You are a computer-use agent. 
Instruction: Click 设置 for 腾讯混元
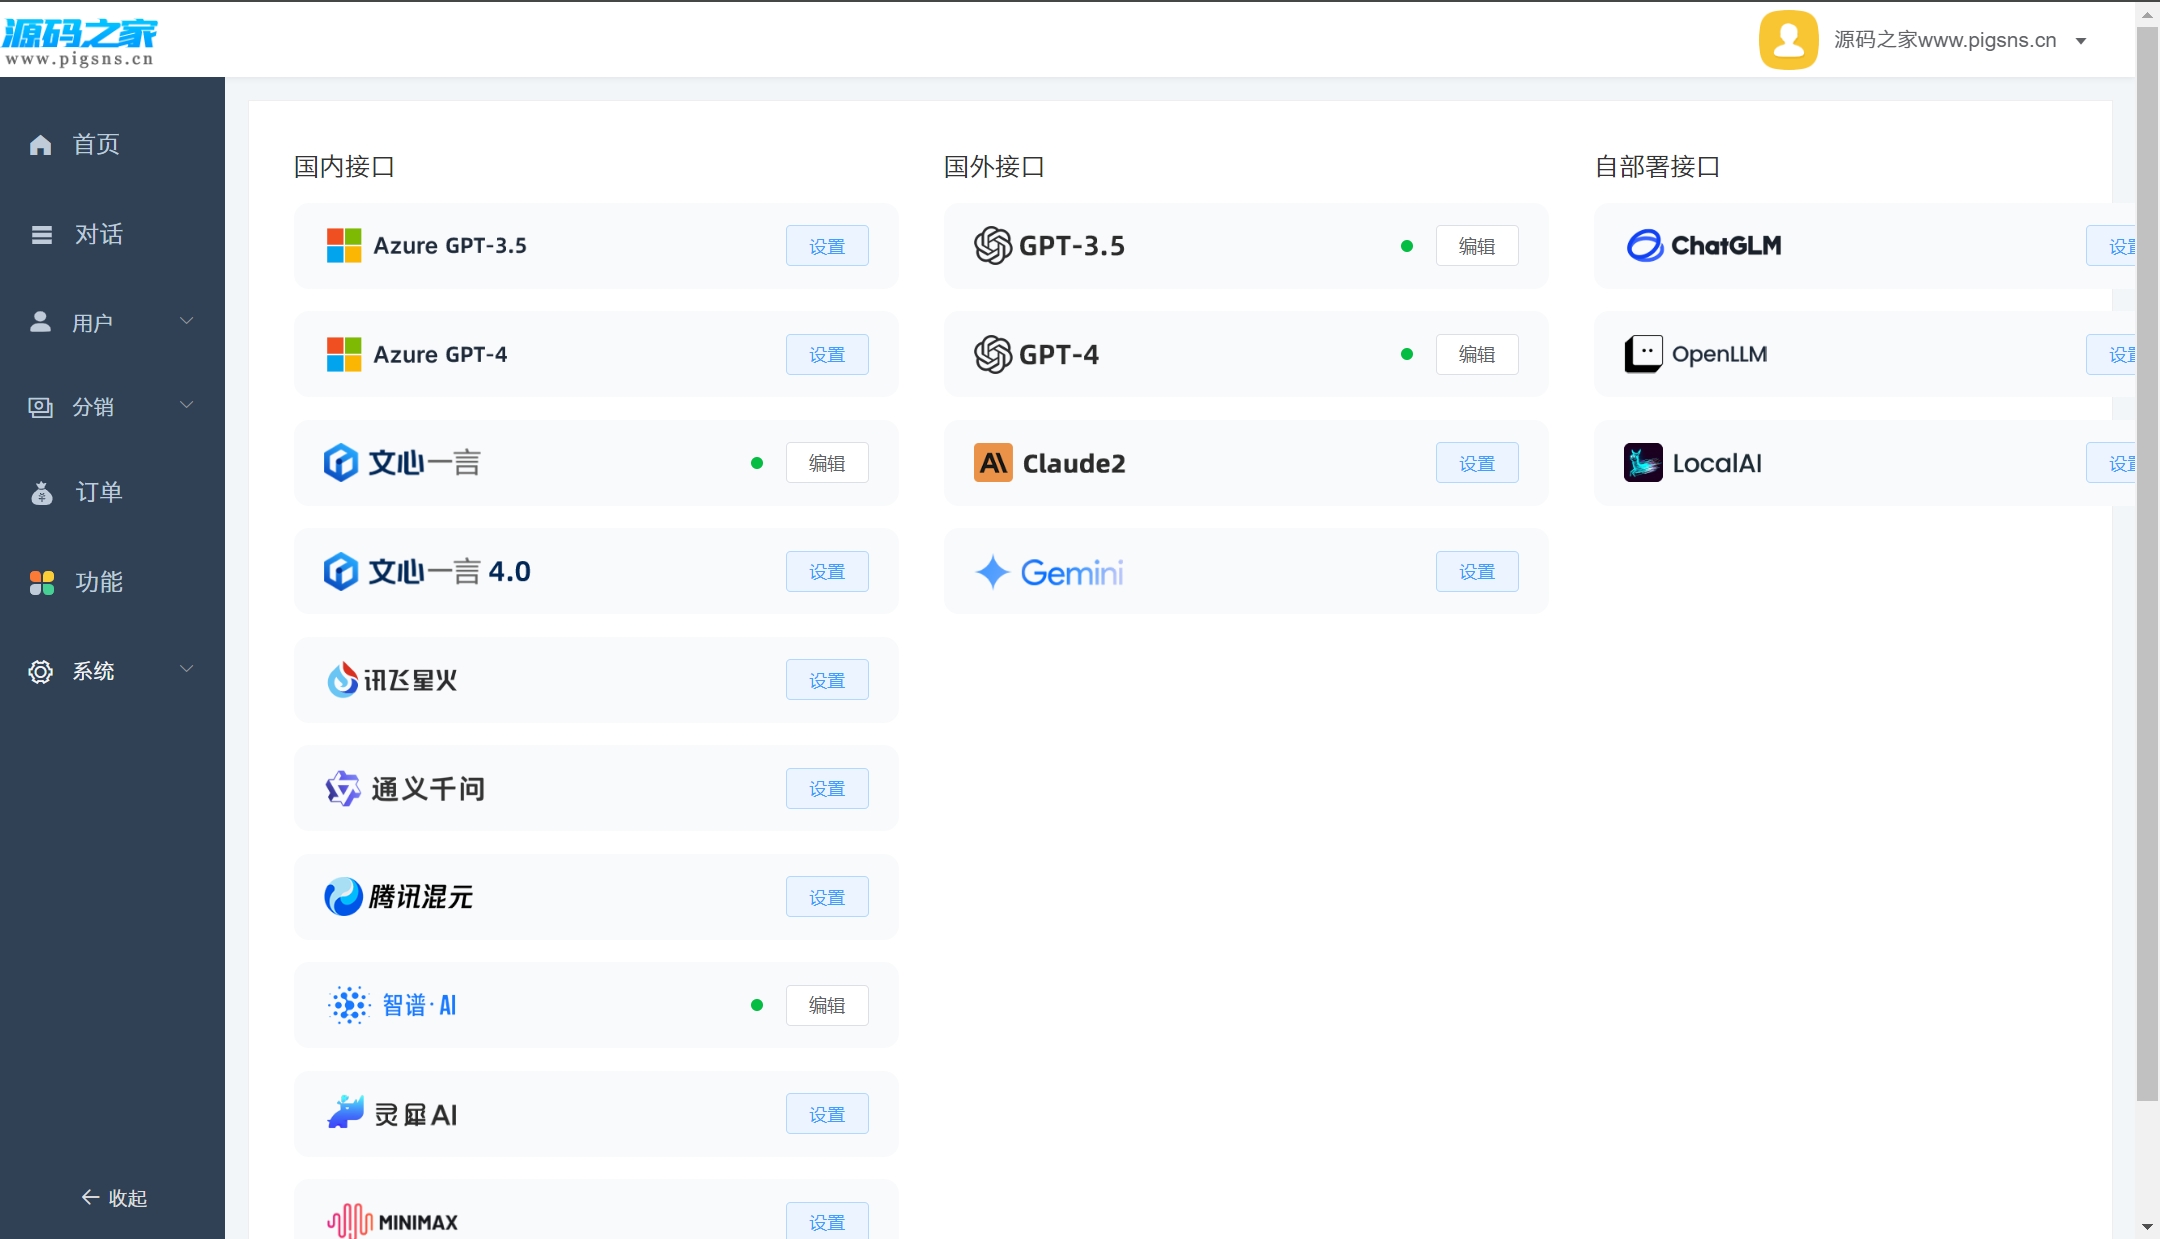[x=827, y=897]
